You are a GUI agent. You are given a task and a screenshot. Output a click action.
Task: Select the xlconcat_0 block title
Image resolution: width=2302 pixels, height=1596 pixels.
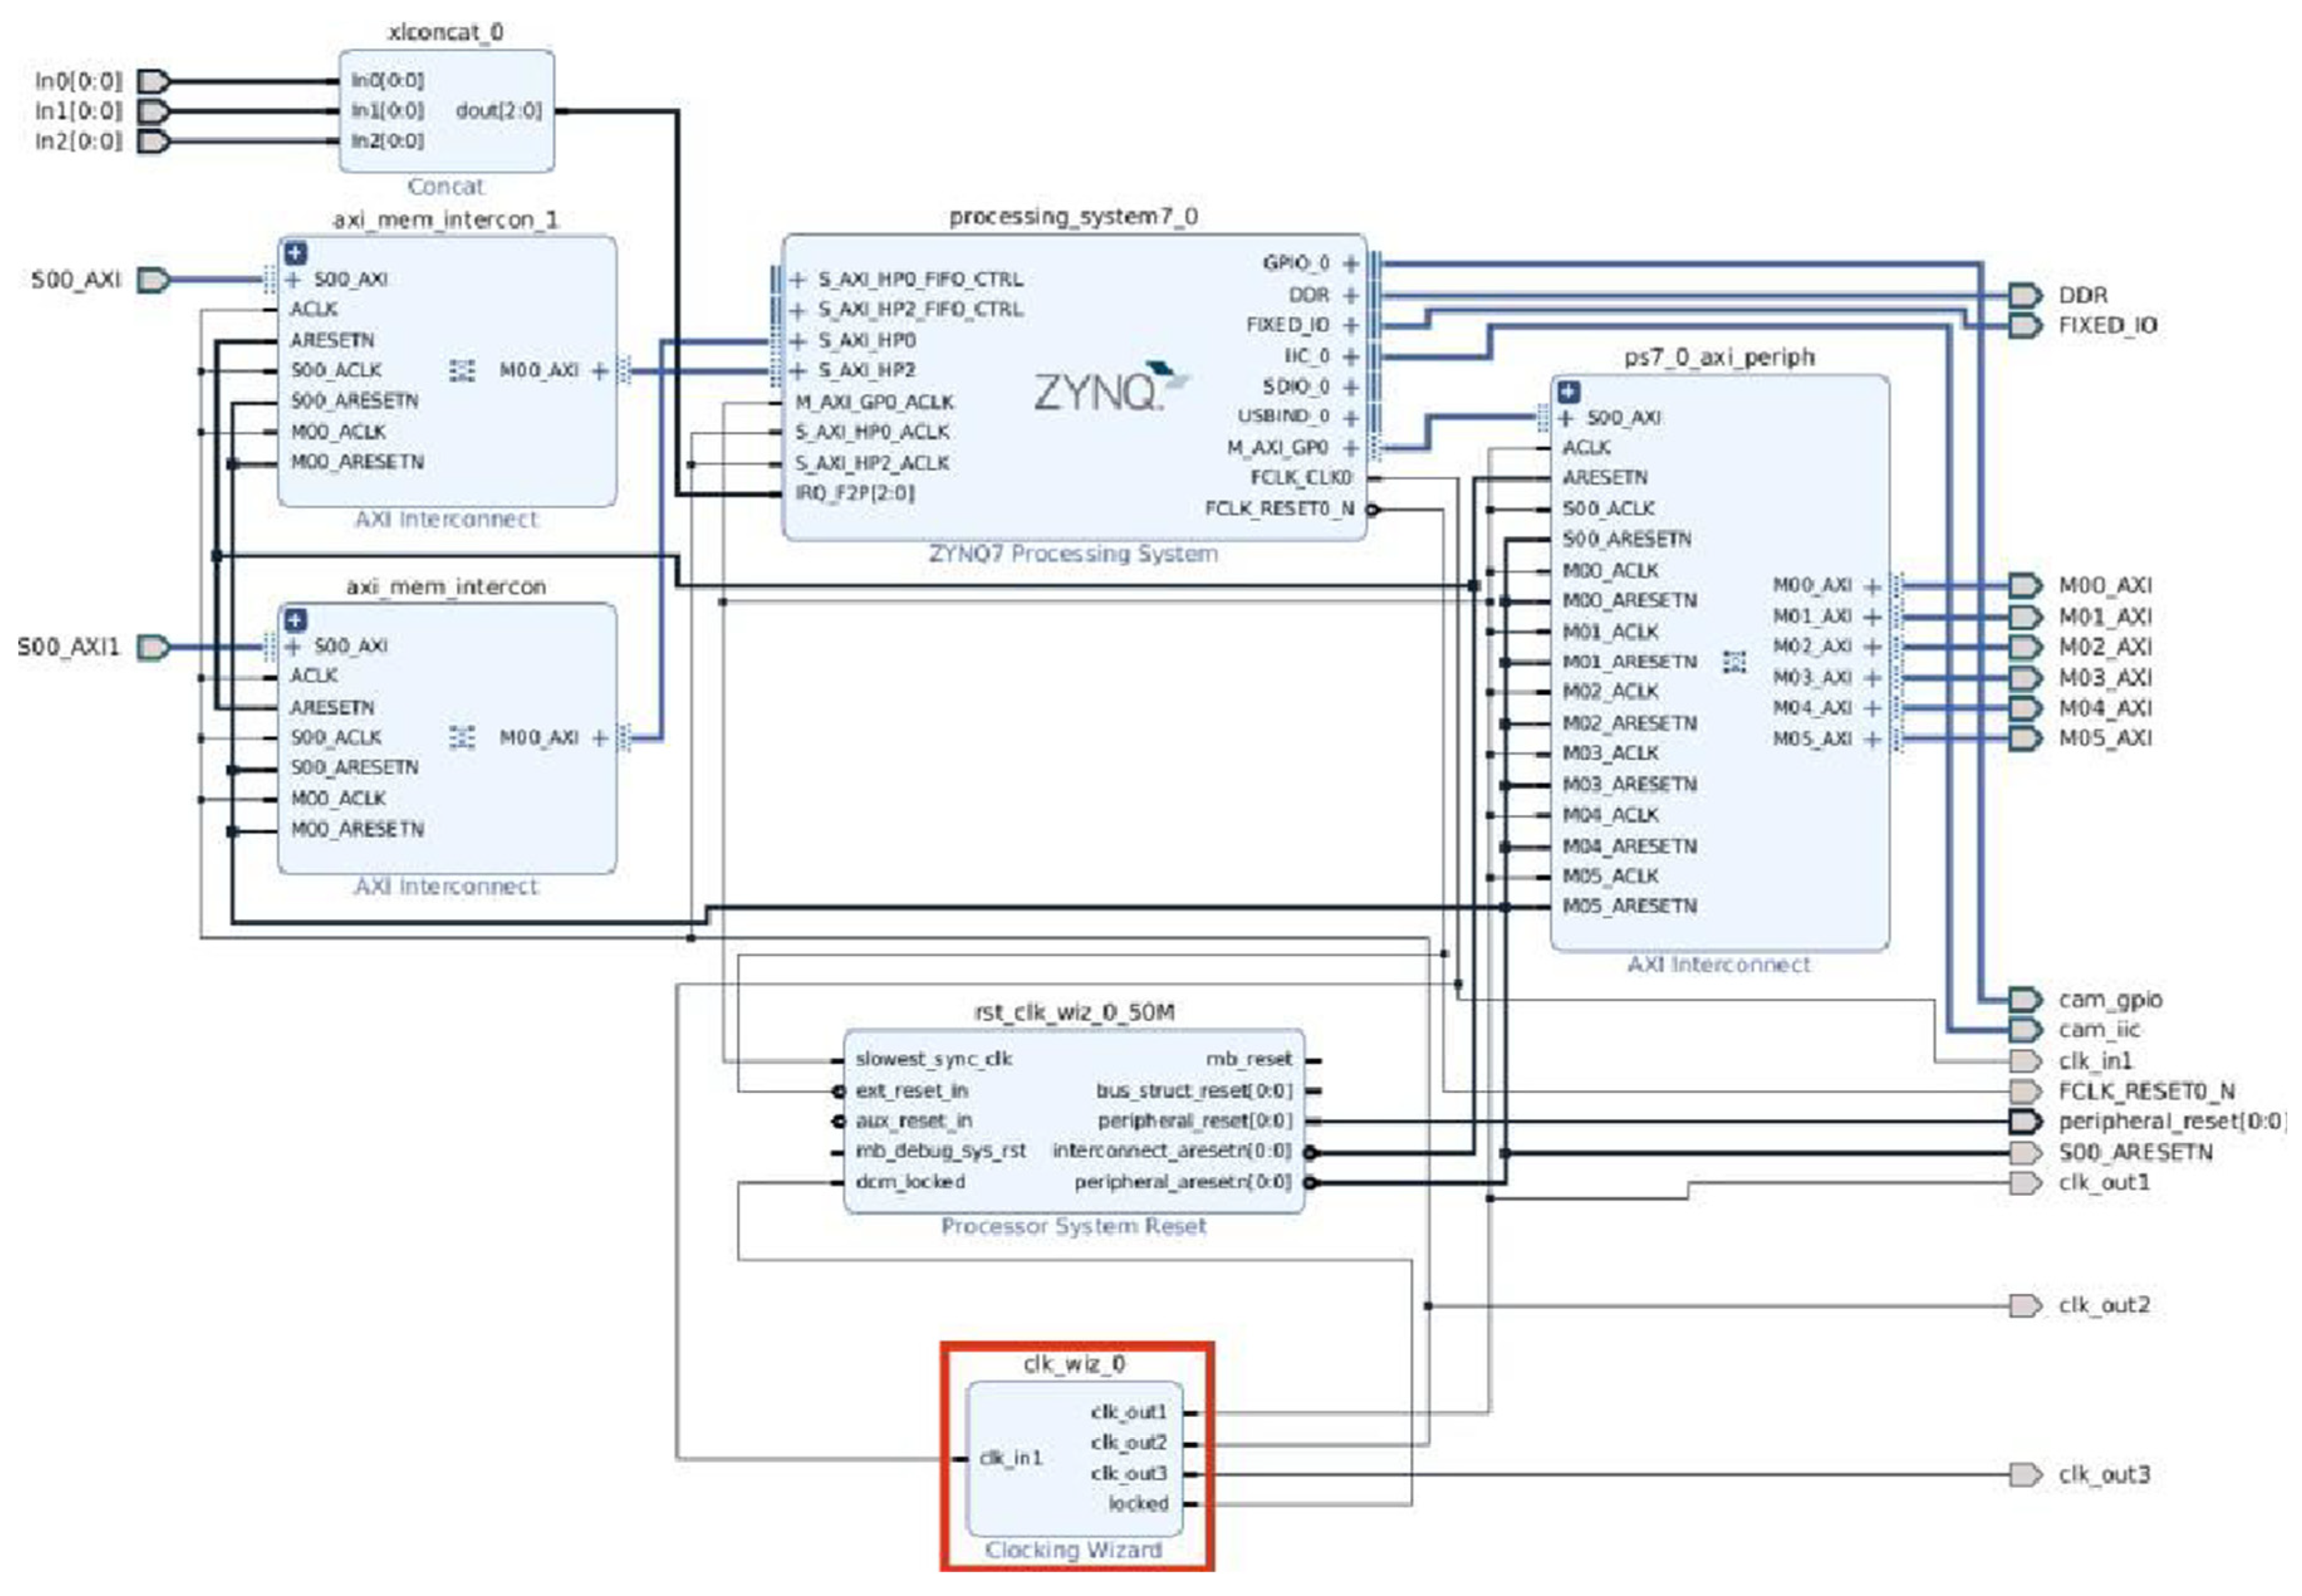click(x=446, y=33)
